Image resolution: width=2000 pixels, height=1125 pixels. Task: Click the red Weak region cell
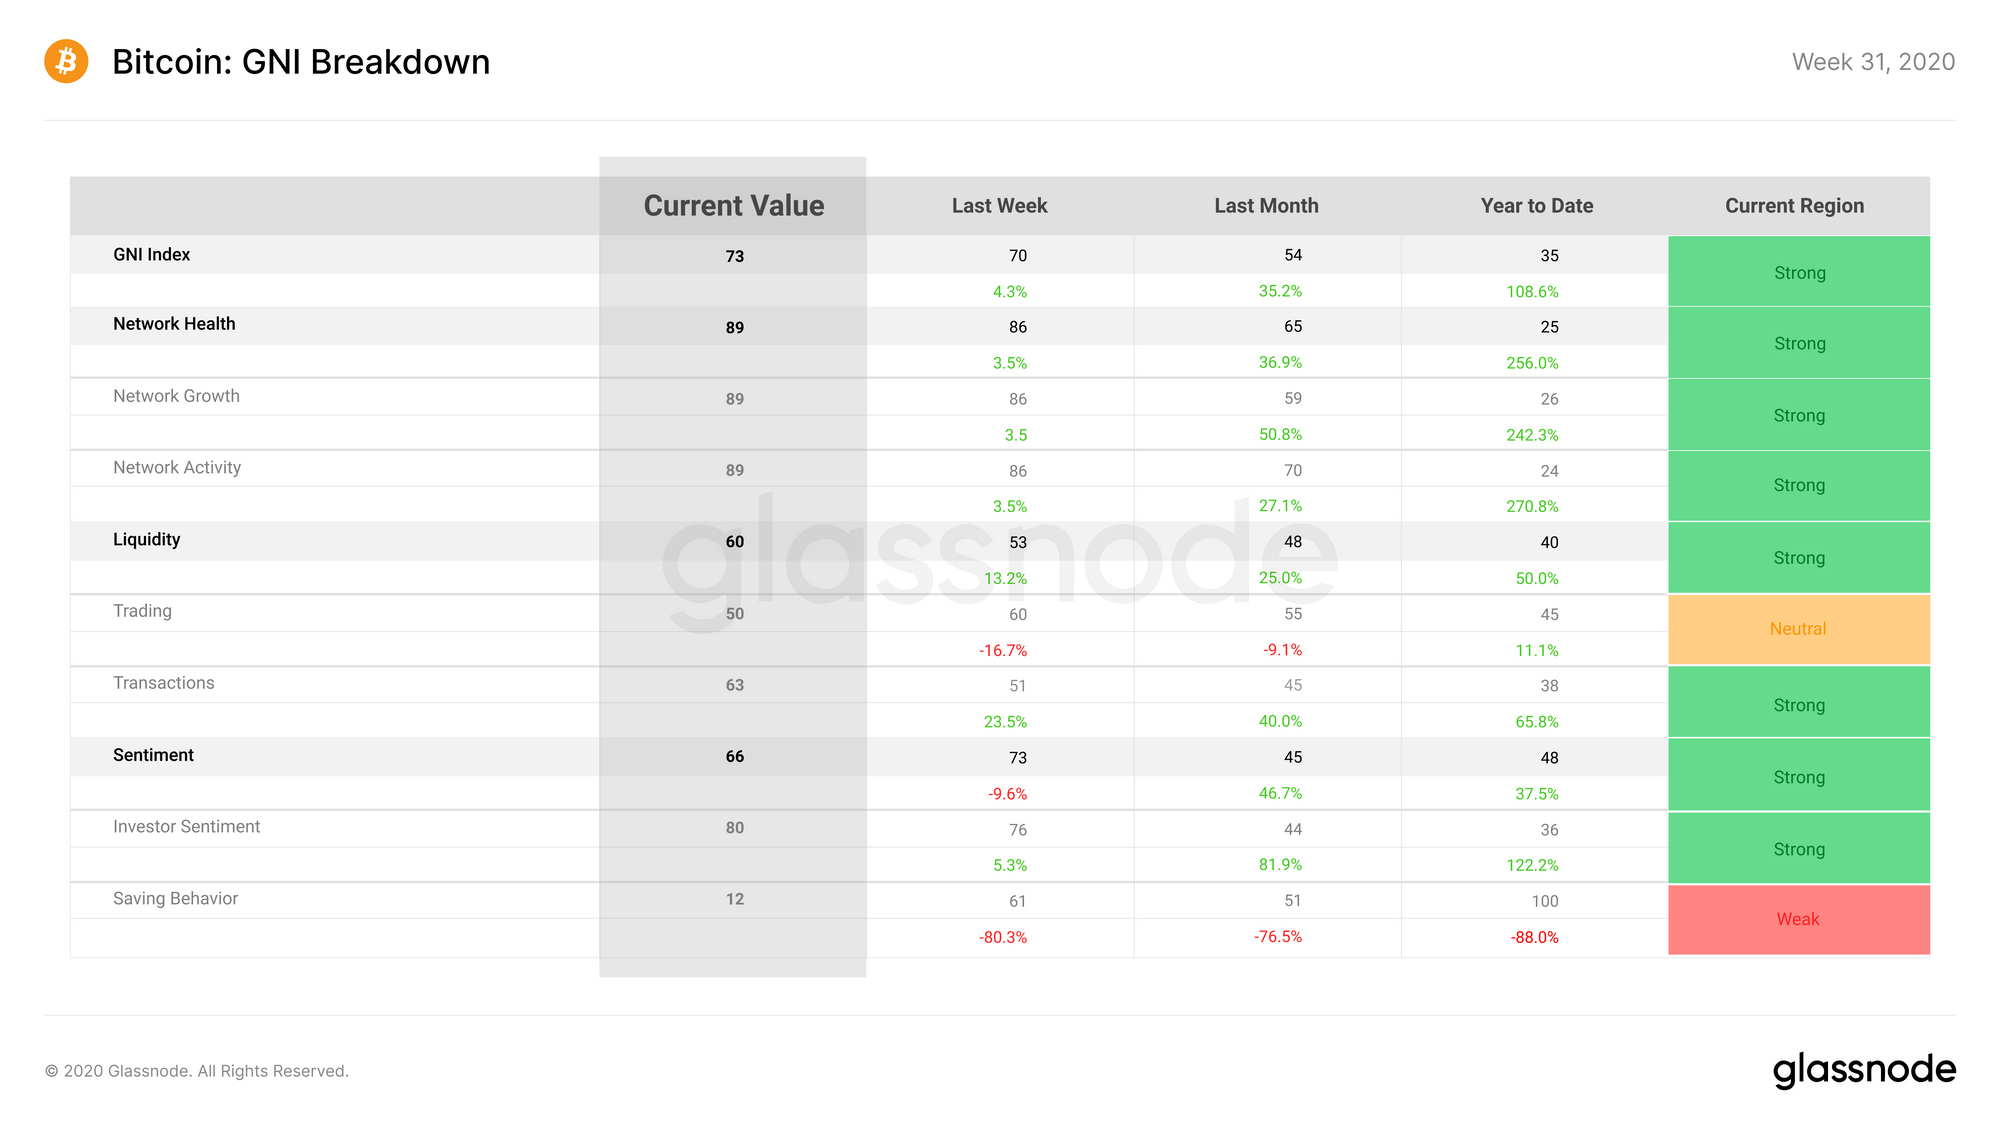tap(1799, 919)
